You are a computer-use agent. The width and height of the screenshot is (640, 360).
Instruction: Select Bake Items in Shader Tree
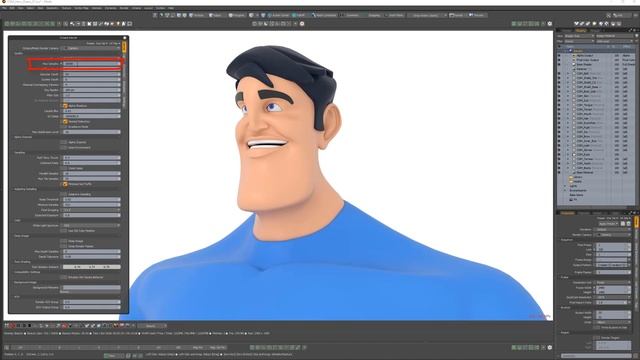coord(576,195)
